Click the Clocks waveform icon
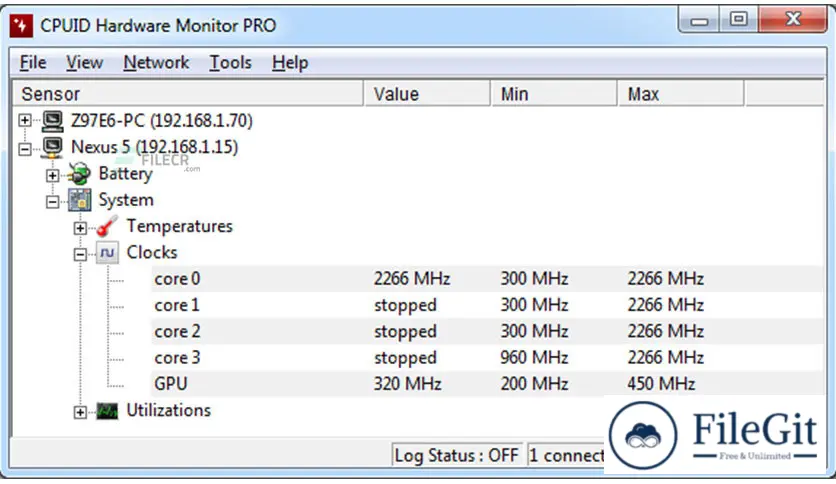Screen dimensions: 836x484 (x=107, y=253)
